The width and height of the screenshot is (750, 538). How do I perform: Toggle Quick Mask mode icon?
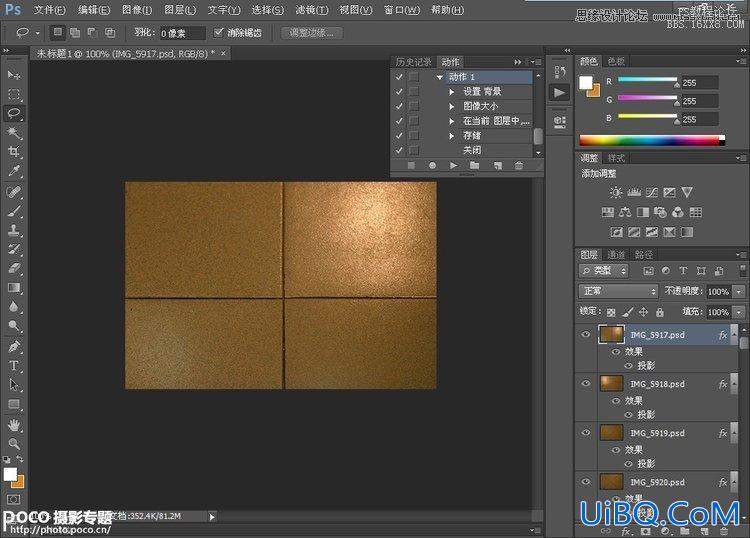tap(13, 499)
